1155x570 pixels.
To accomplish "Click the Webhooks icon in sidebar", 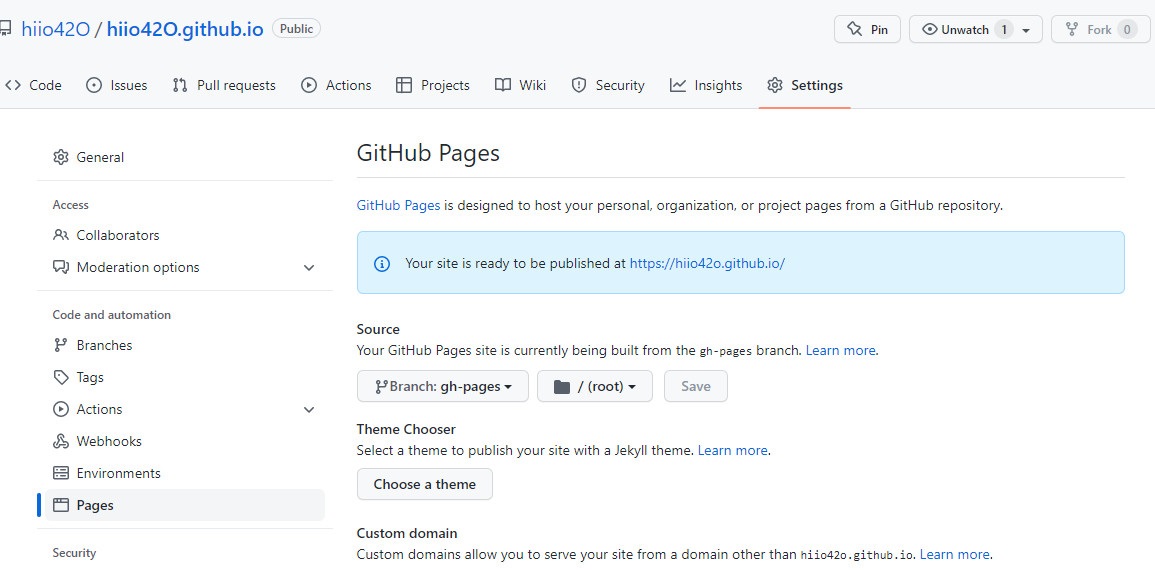I will coord(60,441).
